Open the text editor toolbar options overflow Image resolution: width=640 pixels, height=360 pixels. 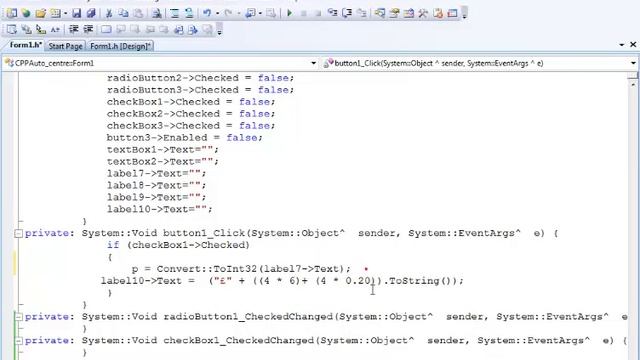220,30
